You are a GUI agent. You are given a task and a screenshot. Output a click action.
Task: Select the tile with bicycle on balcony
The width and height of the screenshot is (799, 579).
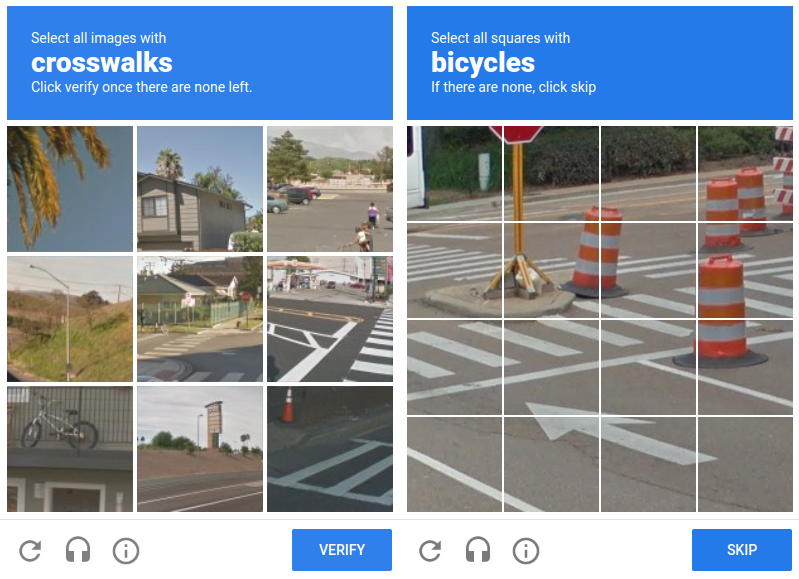pyautogui.click(x=70, y=449)
